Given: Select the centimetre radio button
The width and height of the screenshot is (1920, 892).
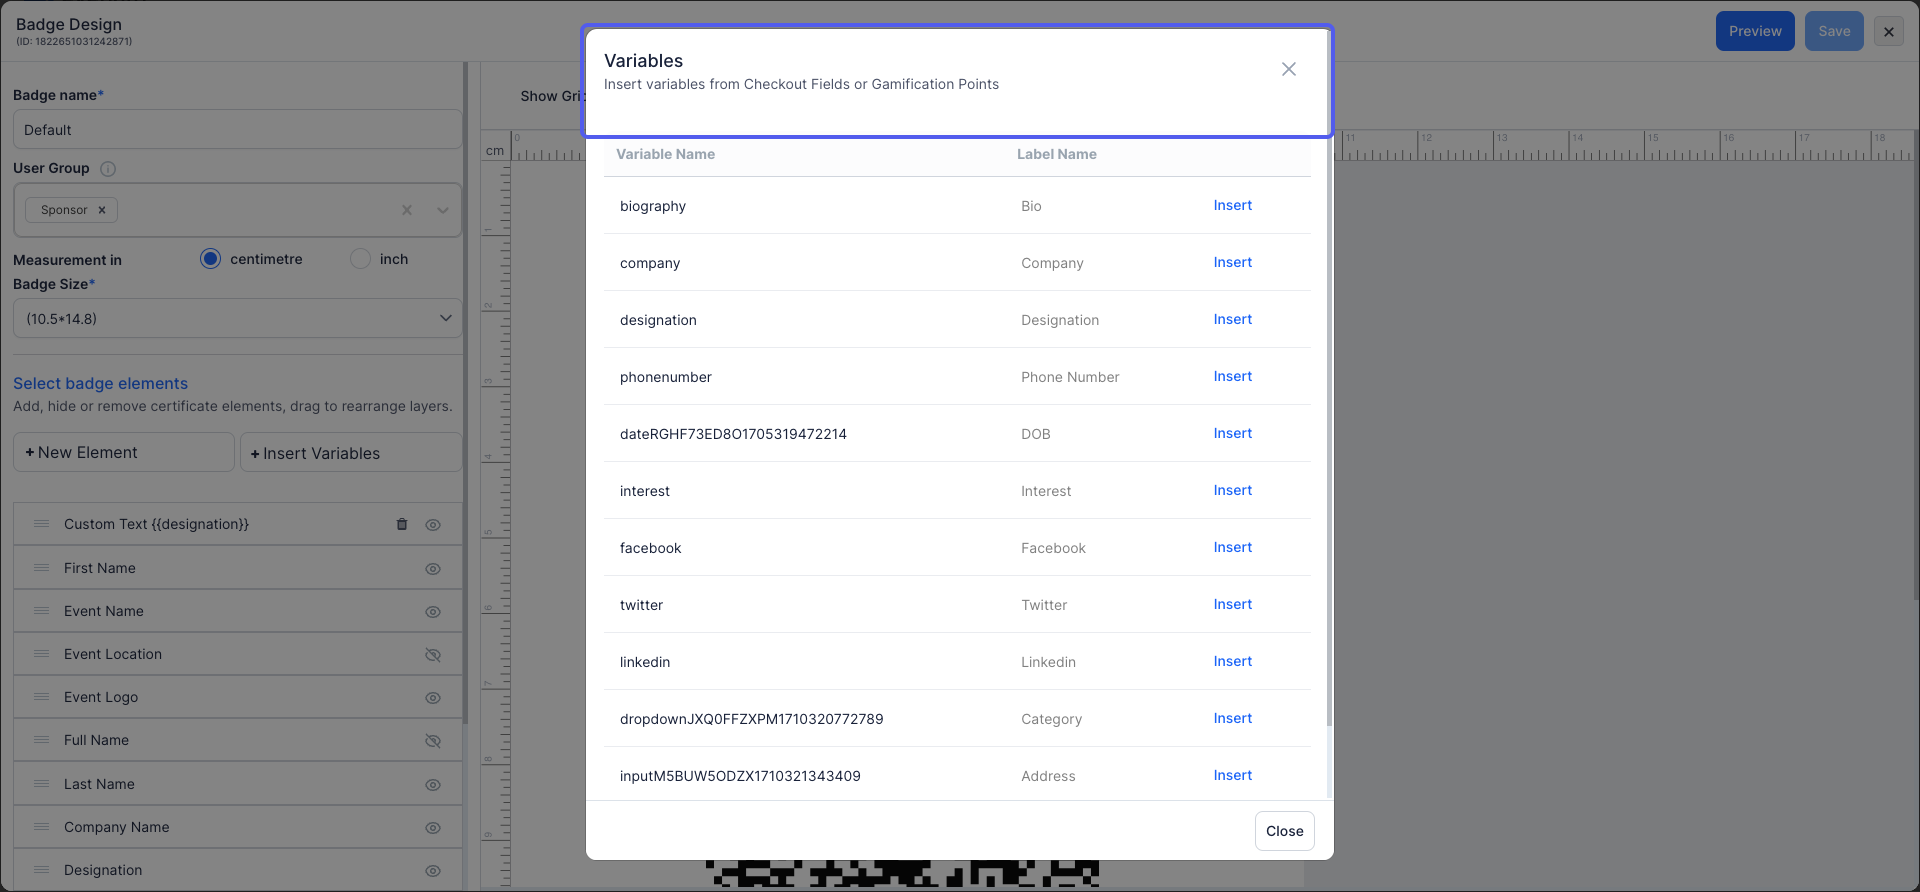Looking at the screenshot, I should pos(210,259).
